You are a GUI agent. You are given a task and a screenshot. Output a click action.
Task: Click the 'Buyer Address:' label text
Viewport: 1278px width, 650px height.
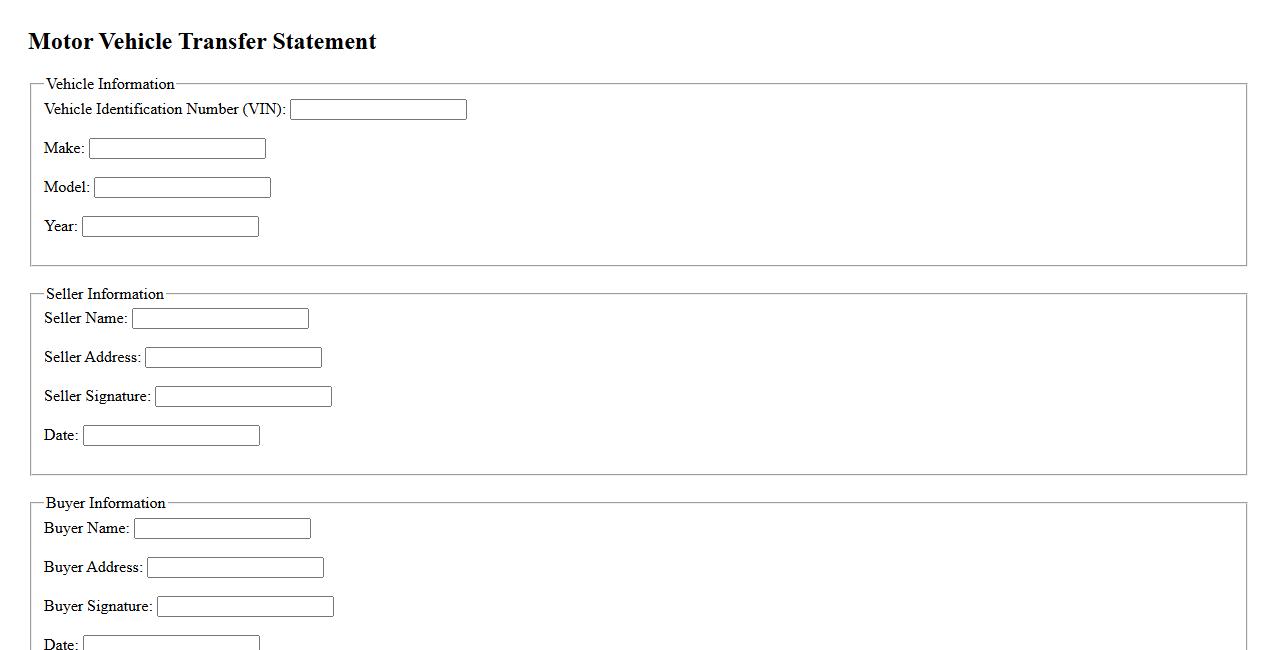click(x=93, y=567)
